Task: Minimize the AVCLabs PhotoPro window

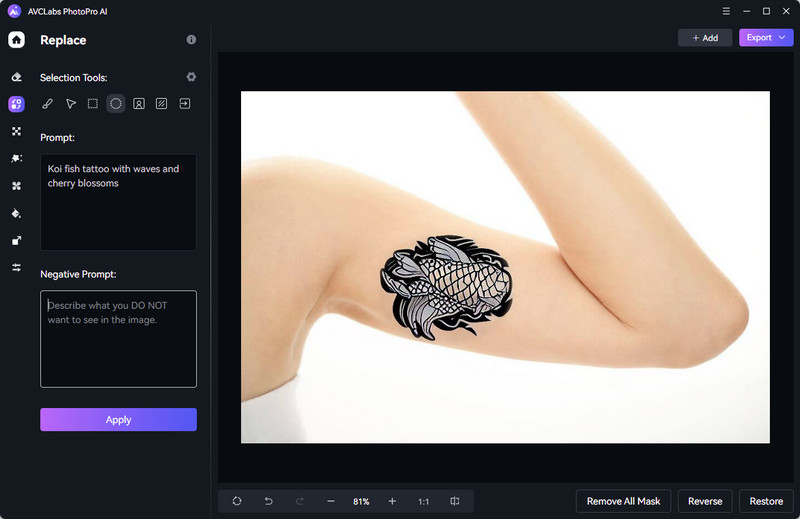Action: [x=746, y=11]
